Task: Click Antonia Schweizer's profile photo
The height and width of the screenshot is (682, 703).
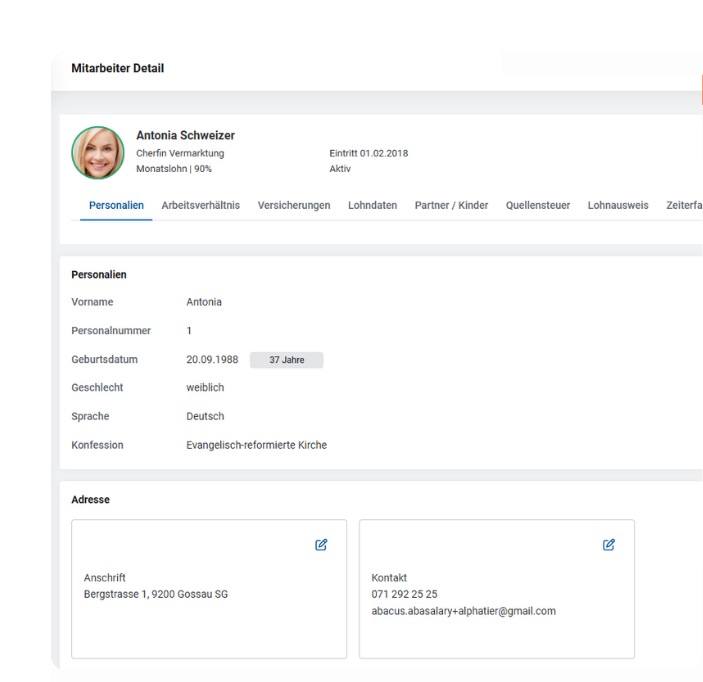Action: 98,153
